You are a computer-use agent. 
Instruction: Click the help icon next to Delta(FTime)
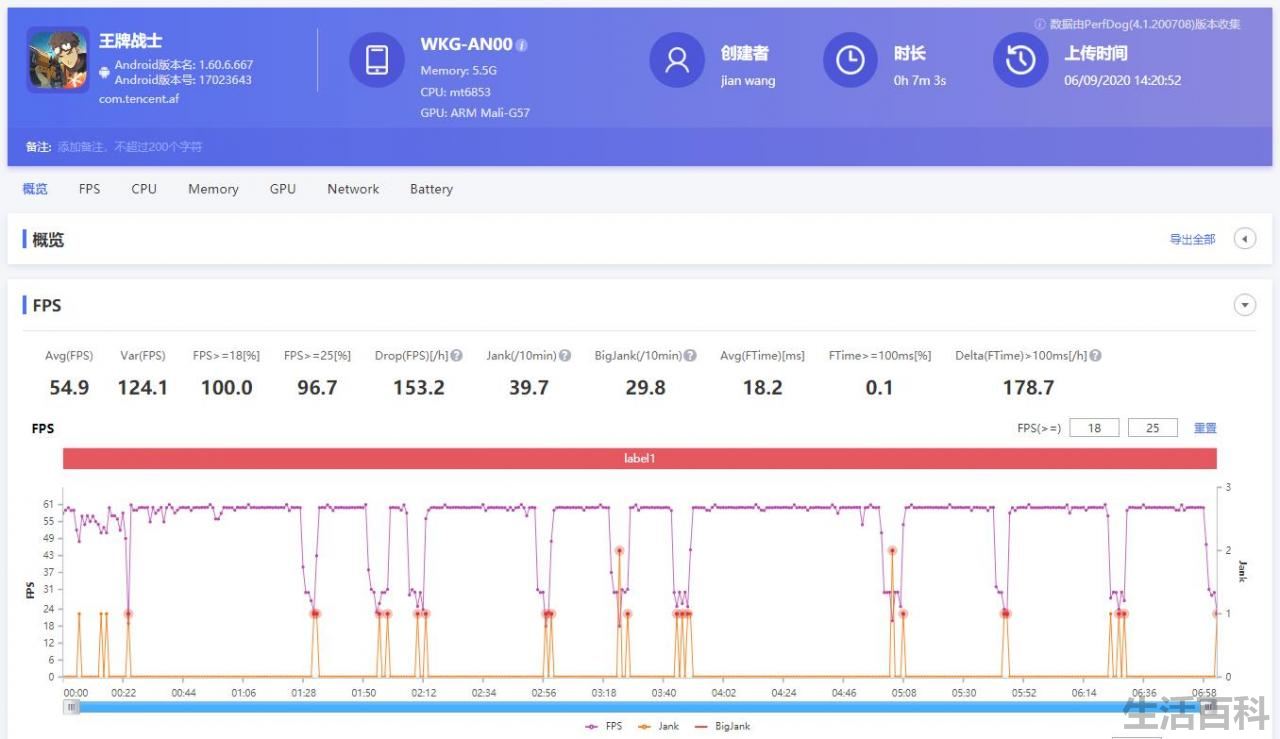click(1095, 355)
